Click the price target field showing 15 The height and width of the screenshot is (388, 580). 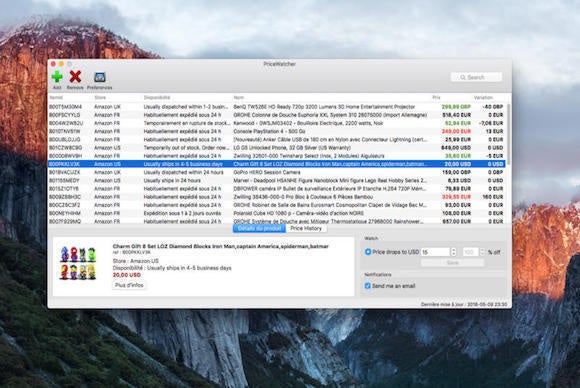point(435,252)
